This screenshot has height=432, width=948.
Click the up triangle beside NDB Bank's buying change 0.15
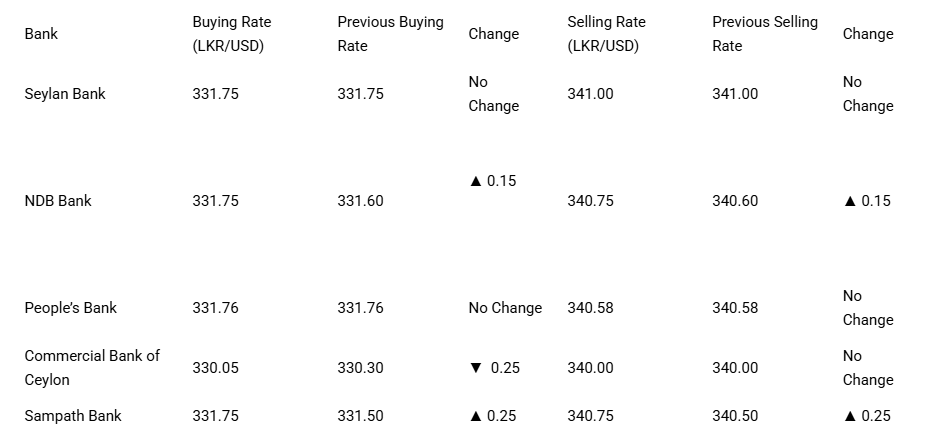475,181
